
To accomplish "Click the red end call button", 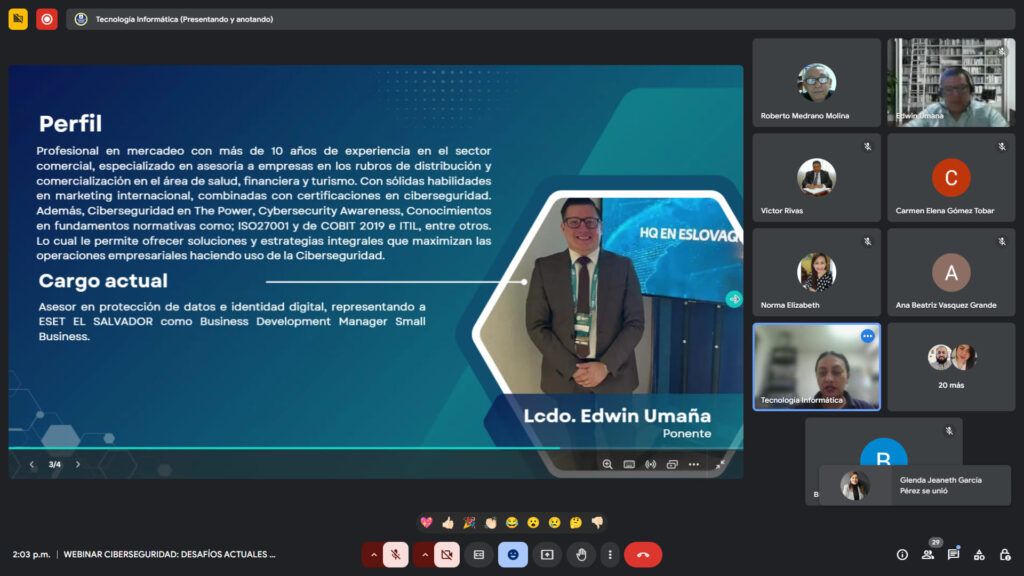I will [643, 554].
